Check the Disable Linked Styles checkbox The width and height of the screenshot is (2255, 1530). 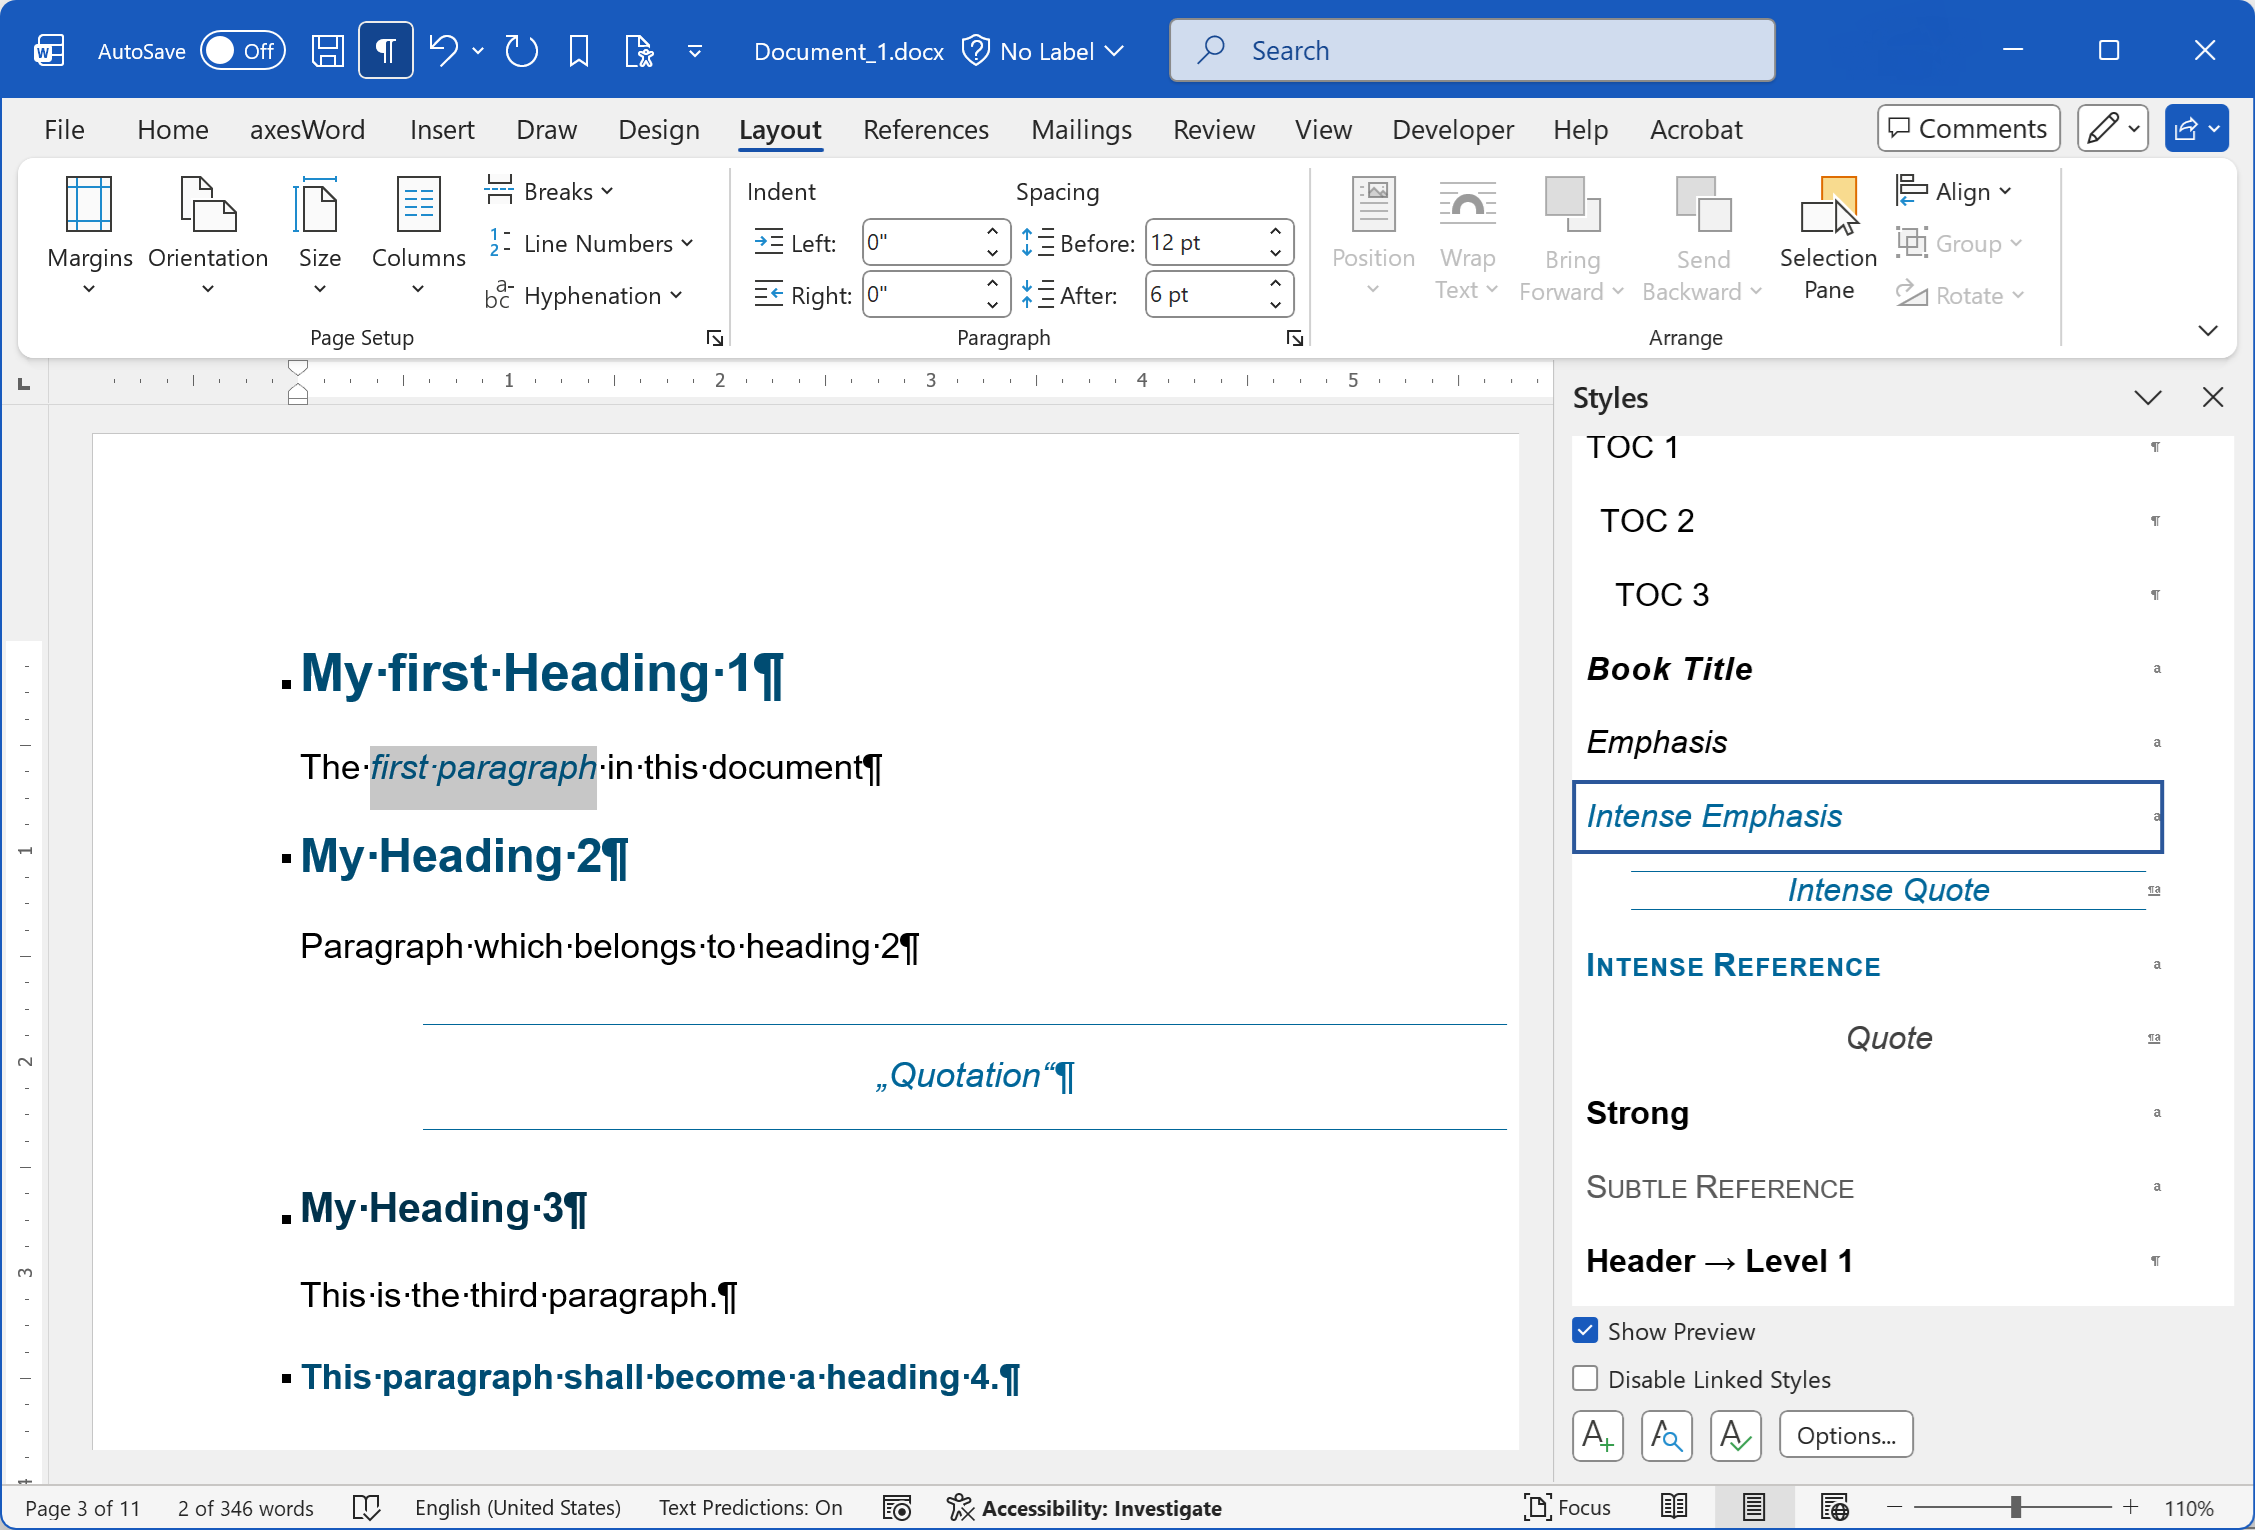[1585, 1378]
